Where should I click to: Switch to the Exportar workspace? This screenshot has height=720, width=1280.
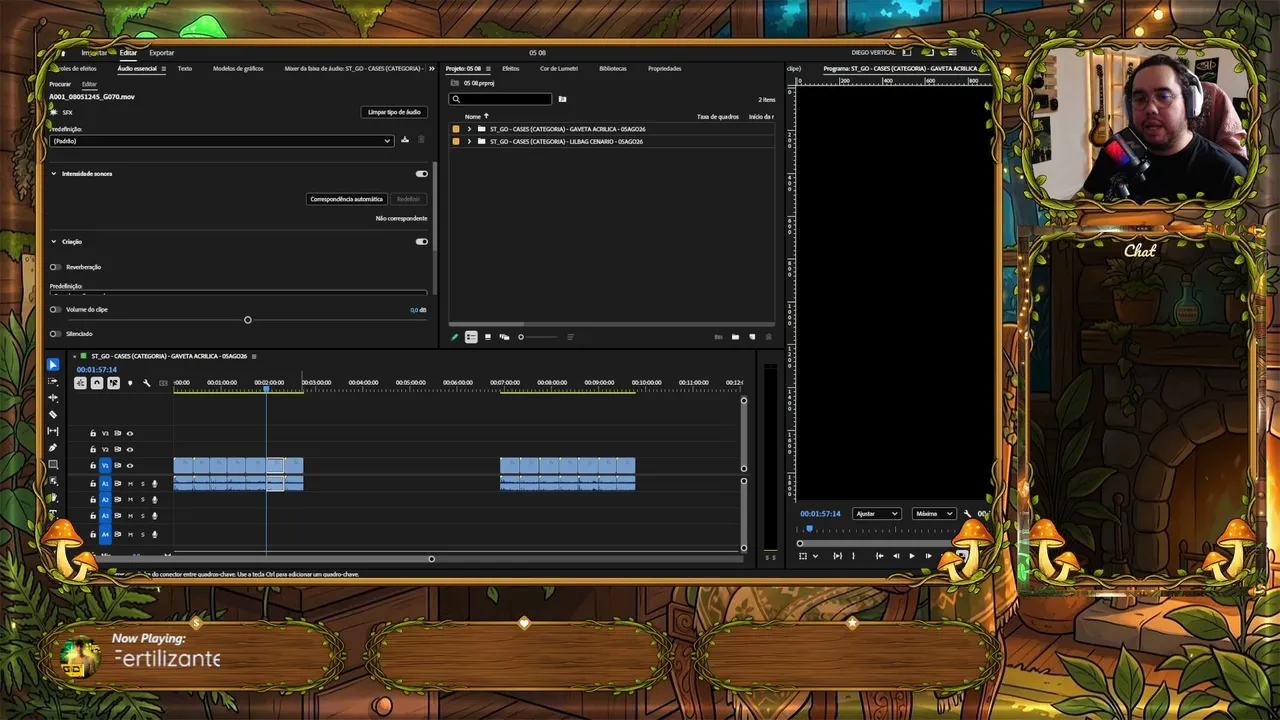161,53
